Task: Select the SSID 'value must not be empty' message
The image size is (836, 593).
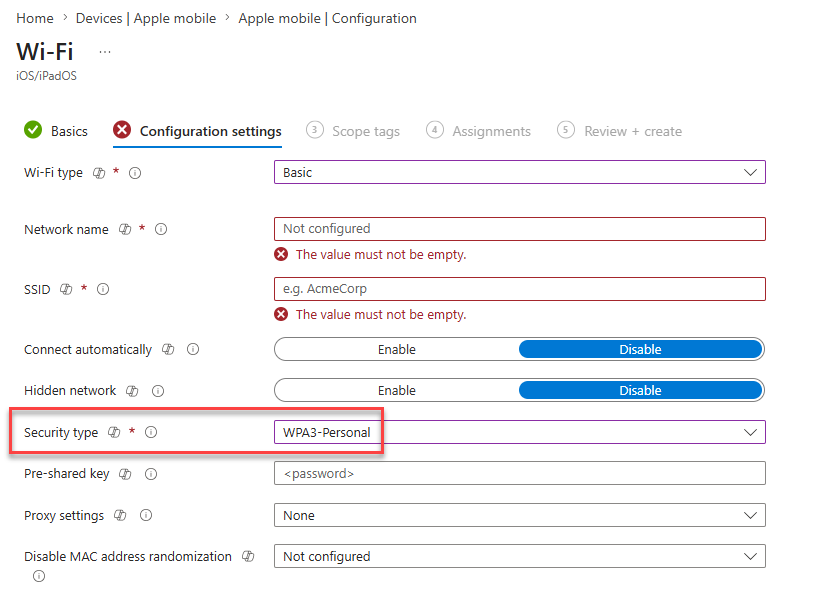Action: [x=381, y=315]
